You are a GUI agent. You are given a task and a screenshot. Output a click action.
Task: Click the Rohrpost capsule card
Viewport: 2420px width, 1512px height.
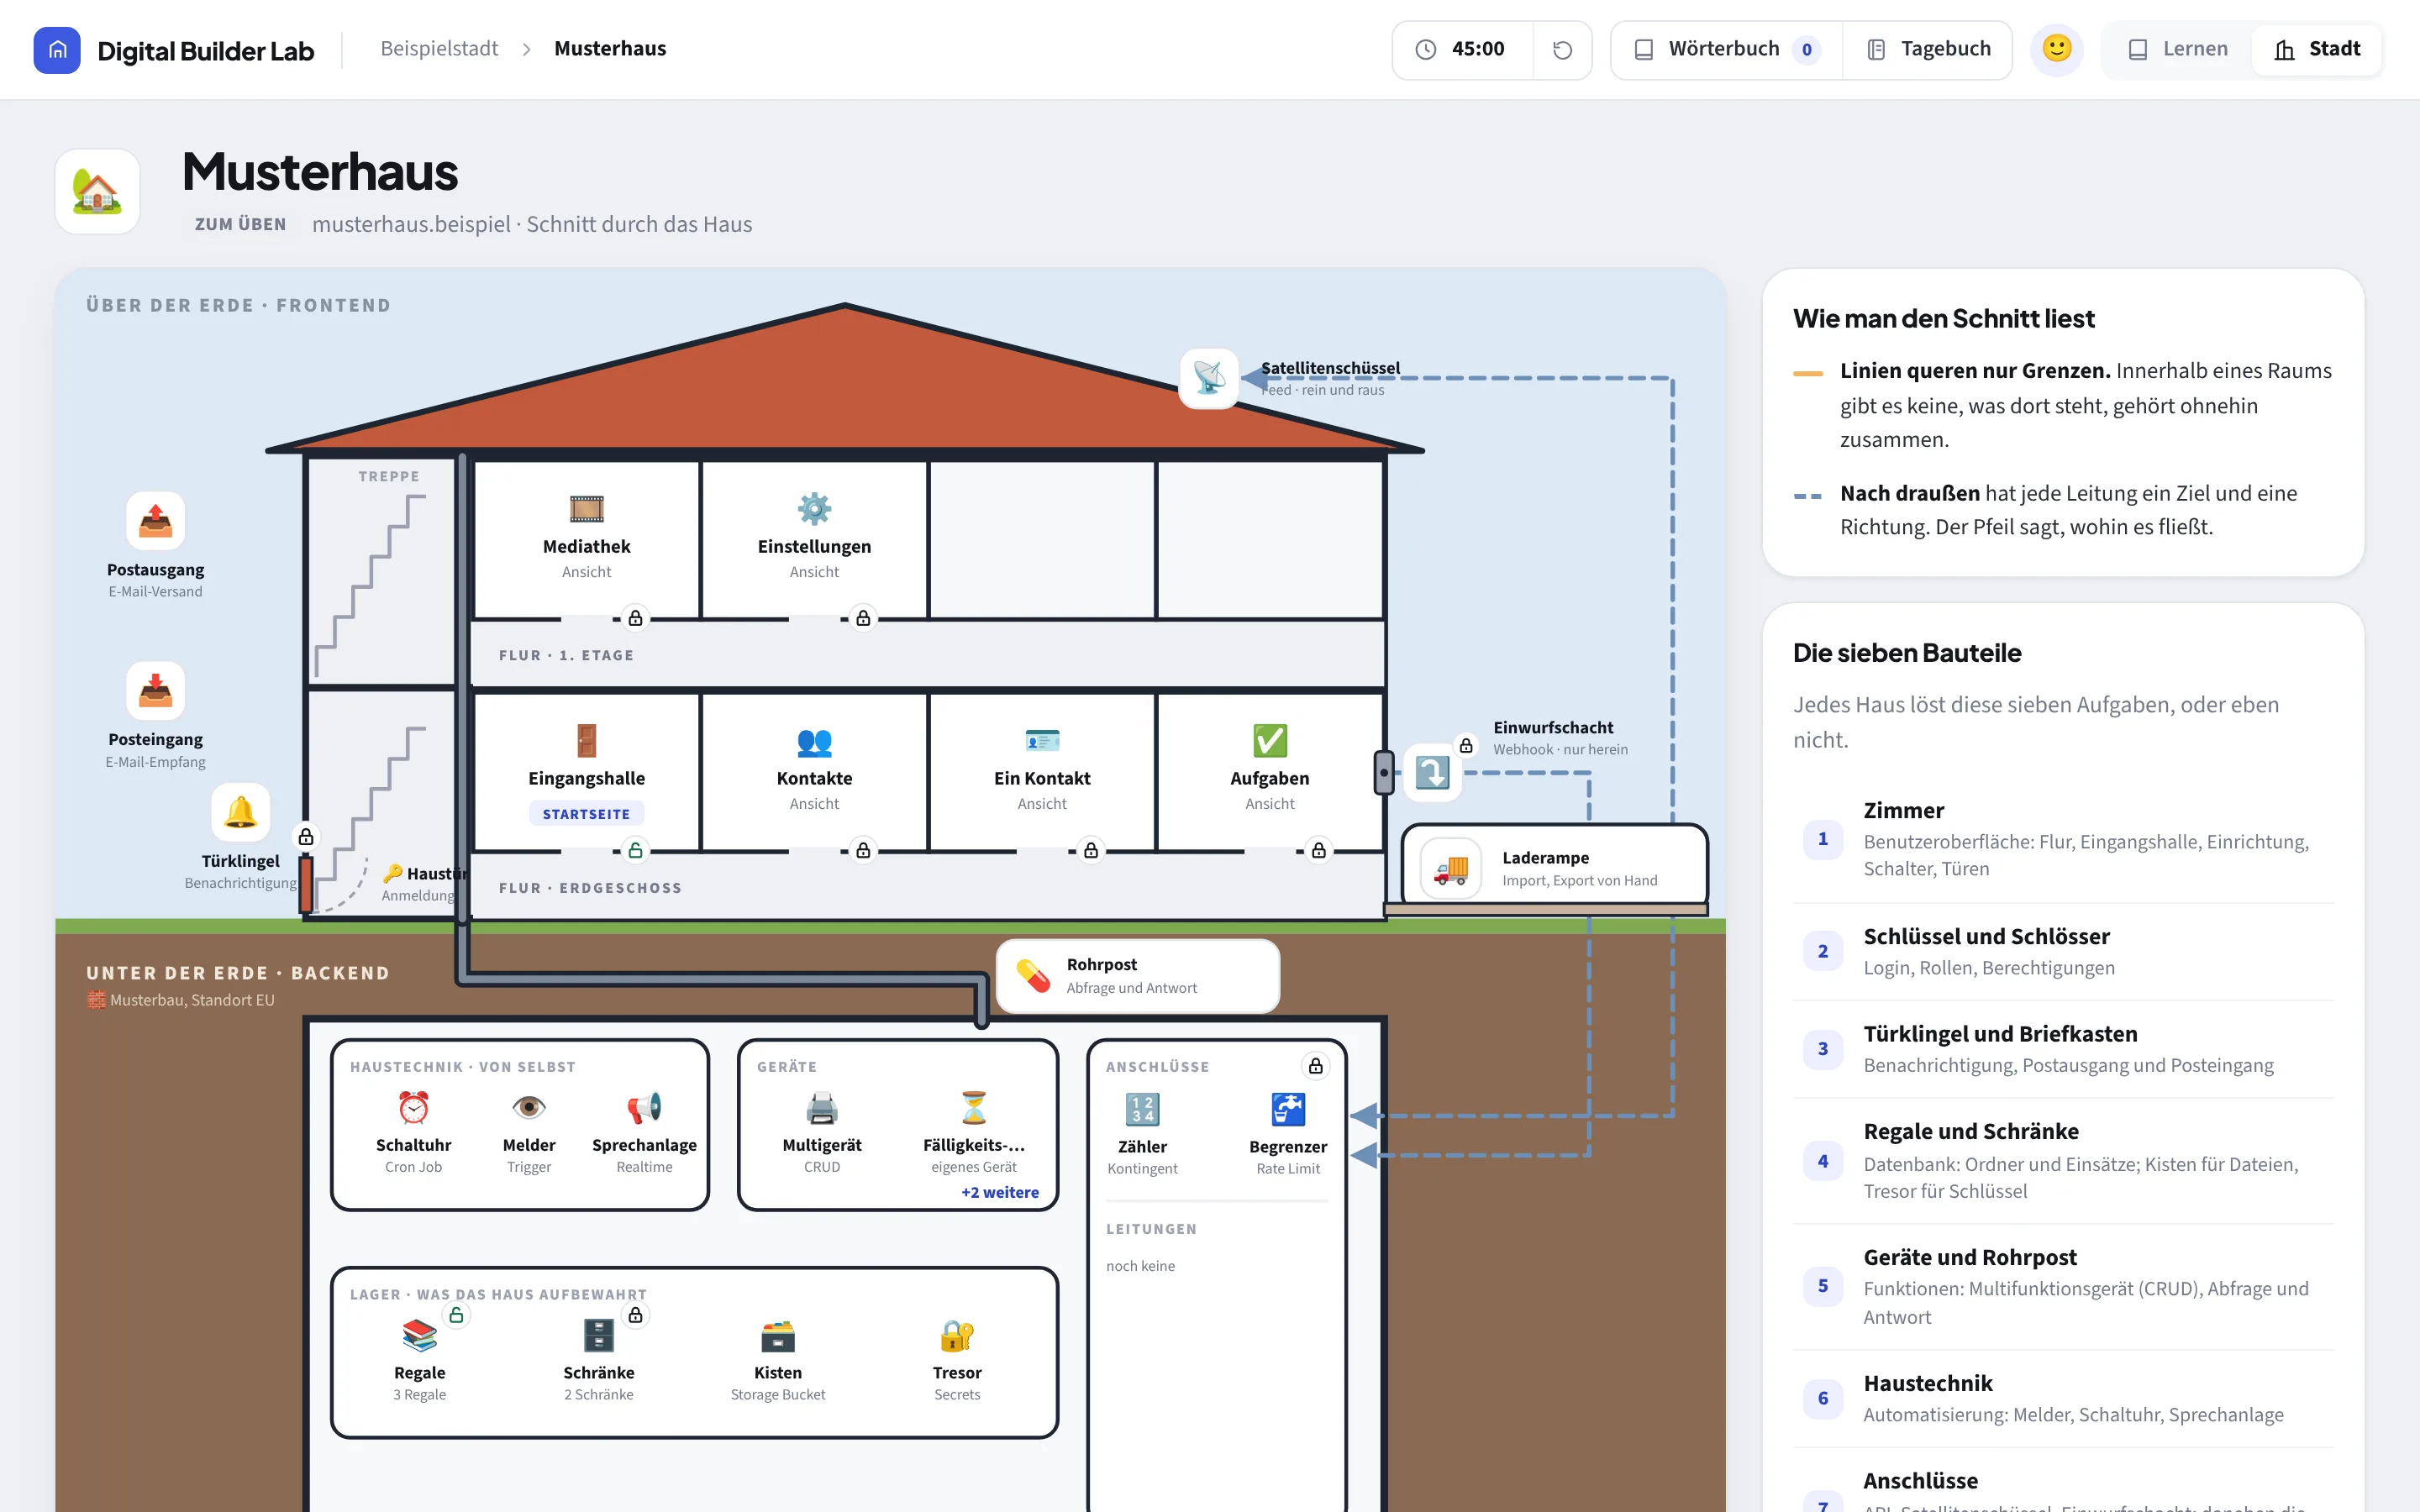(1138, 975)
